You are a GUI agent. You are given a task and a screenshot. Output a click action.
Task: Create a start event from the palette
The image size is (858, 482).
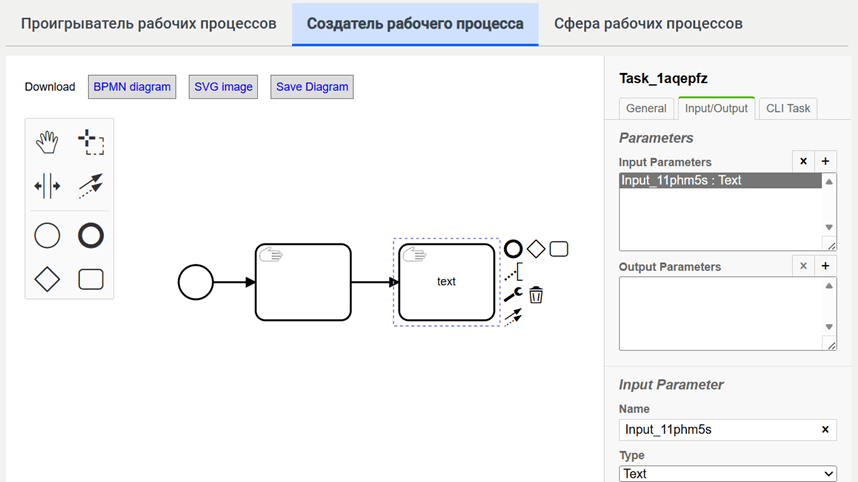47,236
